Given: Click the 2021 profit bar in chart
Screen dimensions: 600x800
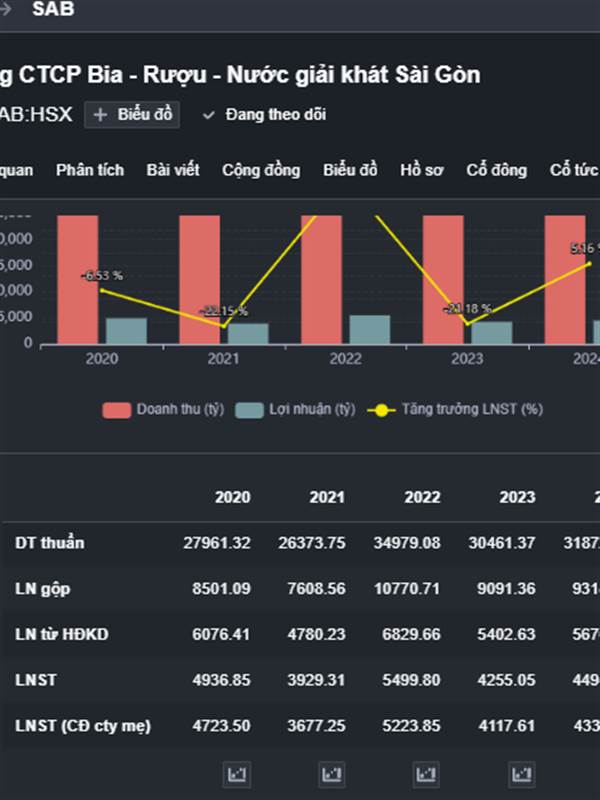Looking at the screenshot, I should 248,334.
